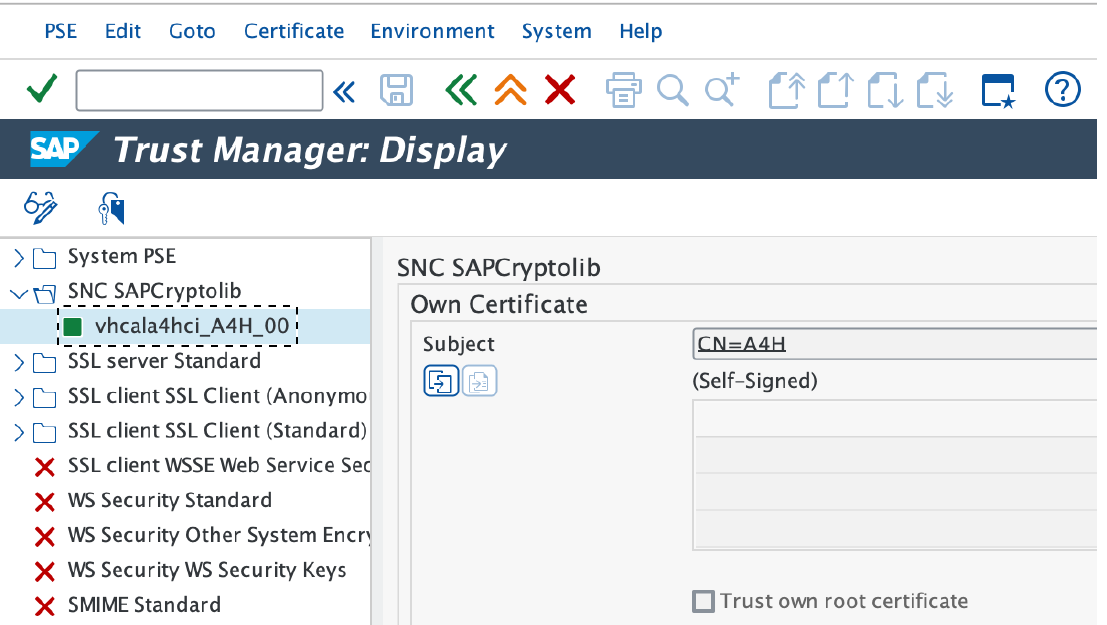Image resolution: width=1107 pixels, height=625 pixels.
Task: Click the CN=A4H subject link
Action: pos(742,344)
